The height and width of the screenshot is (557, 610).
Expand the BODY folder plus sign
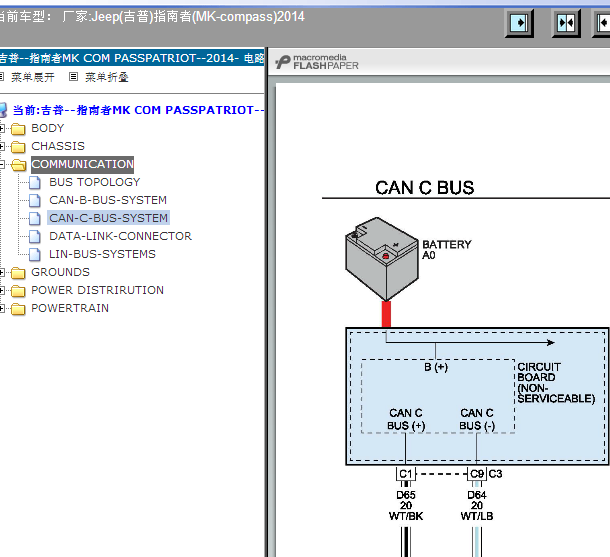[x=2, y=128]
